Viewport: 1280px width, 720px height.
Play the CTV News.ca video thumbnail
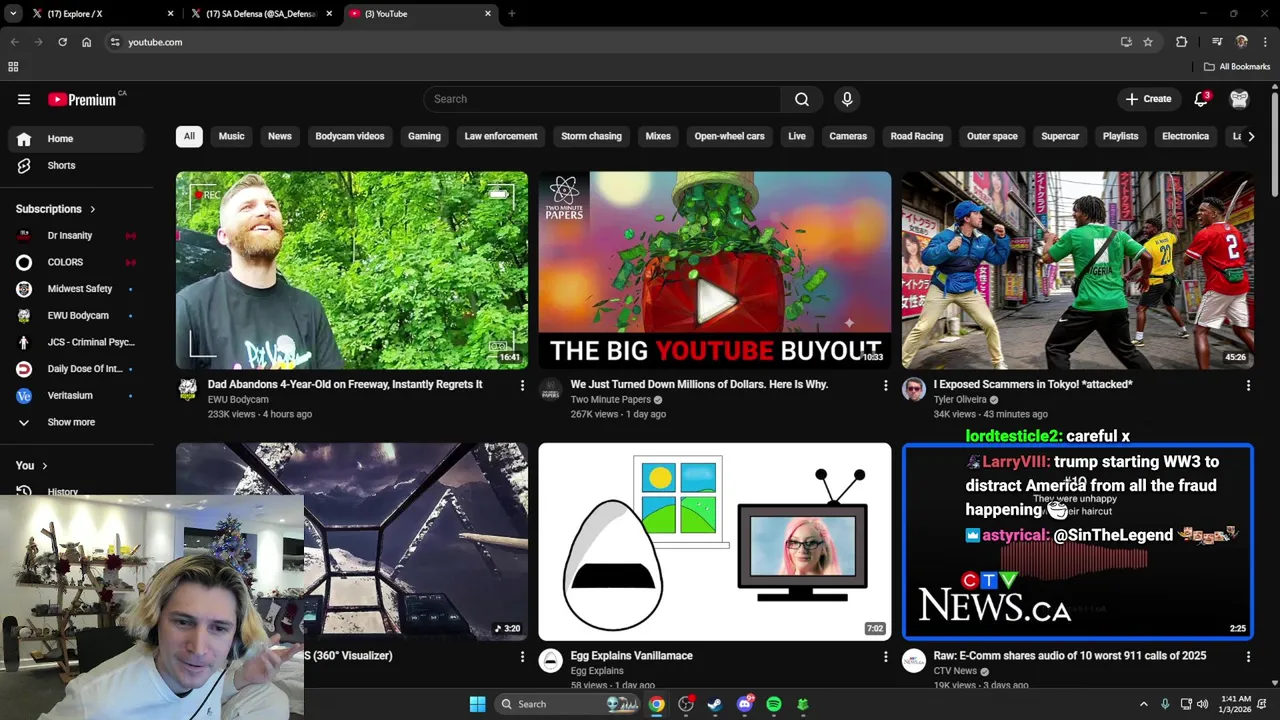click(1077, 541)
